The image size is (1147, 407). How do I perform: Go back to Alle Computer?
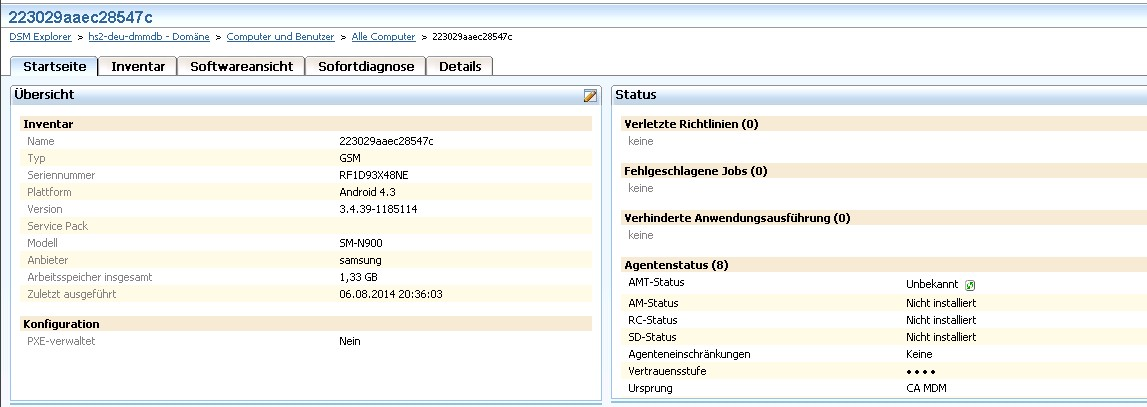tap(383, 37)
